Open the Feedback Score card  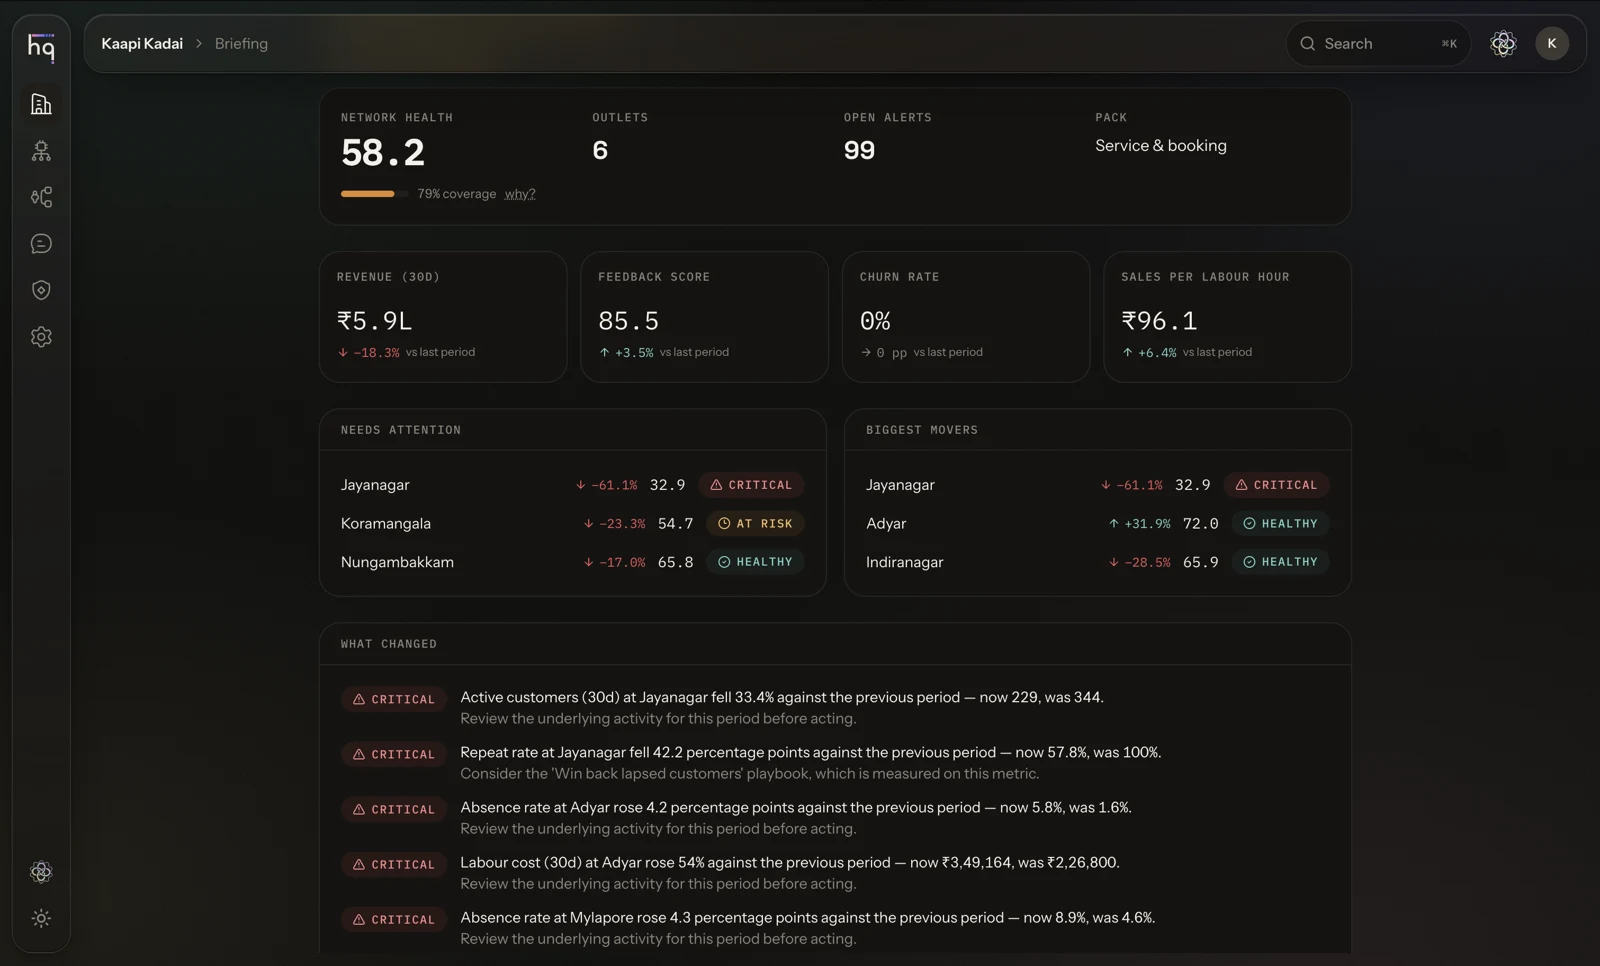point(704,317)
